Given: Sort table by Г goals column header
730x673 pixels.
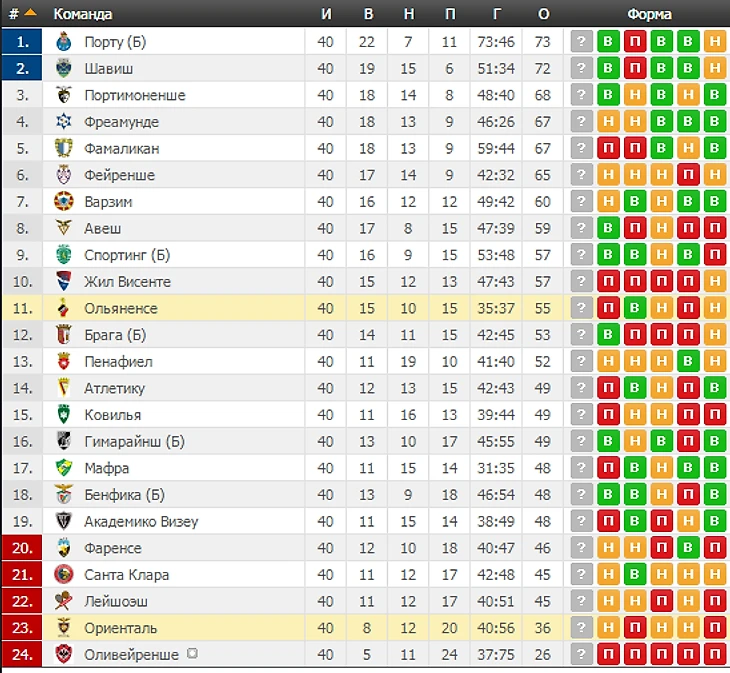Looking at the screenshot, I should 497,14.
